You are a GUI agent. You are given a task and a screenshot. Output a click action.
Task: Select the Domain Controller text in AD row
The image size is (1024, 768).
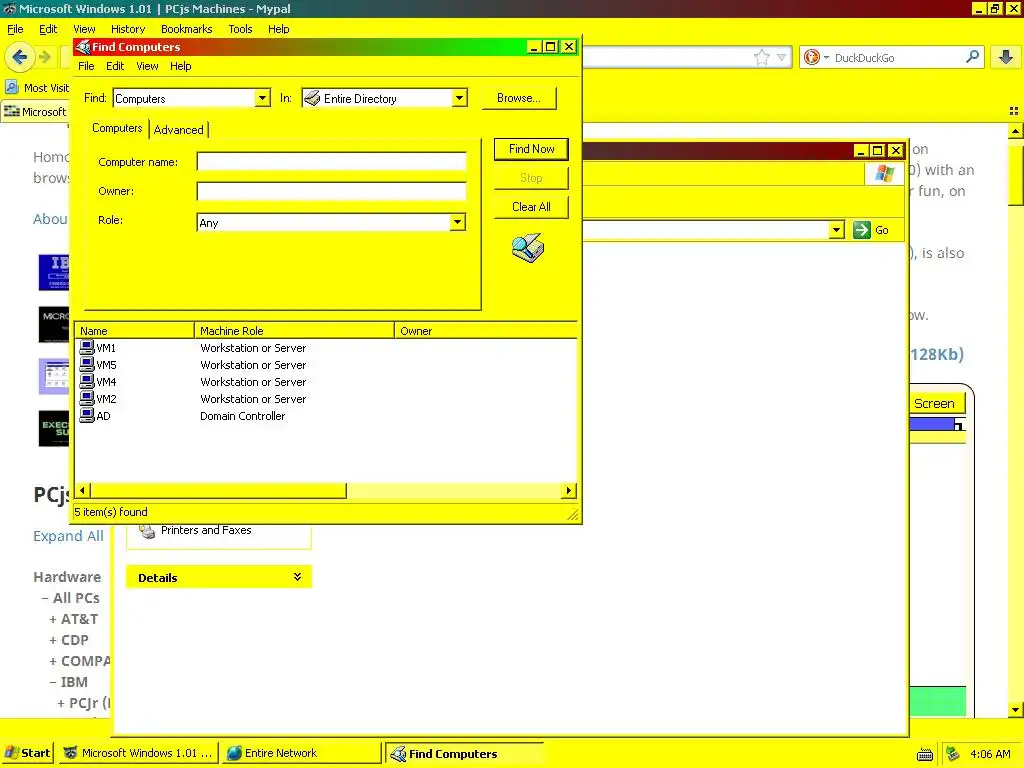[x=242, y=416]
